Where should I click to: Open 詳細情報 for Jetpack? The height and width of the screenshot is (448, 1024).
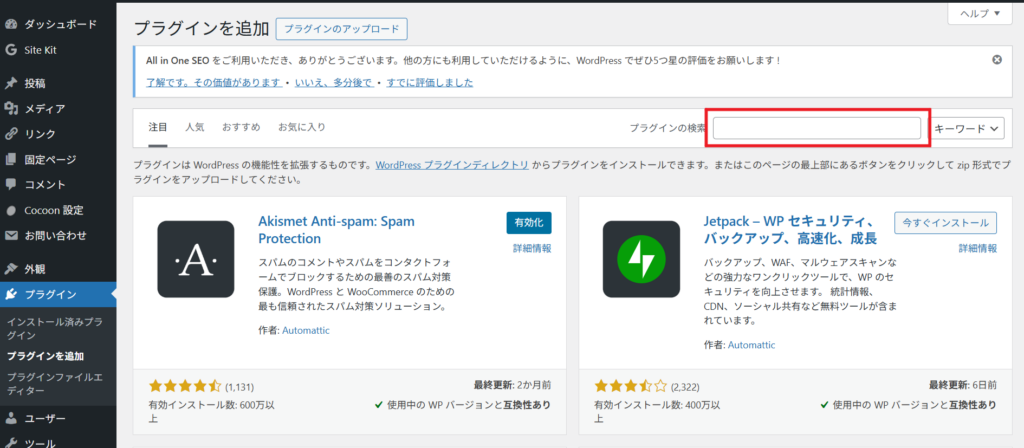[978, 249]
